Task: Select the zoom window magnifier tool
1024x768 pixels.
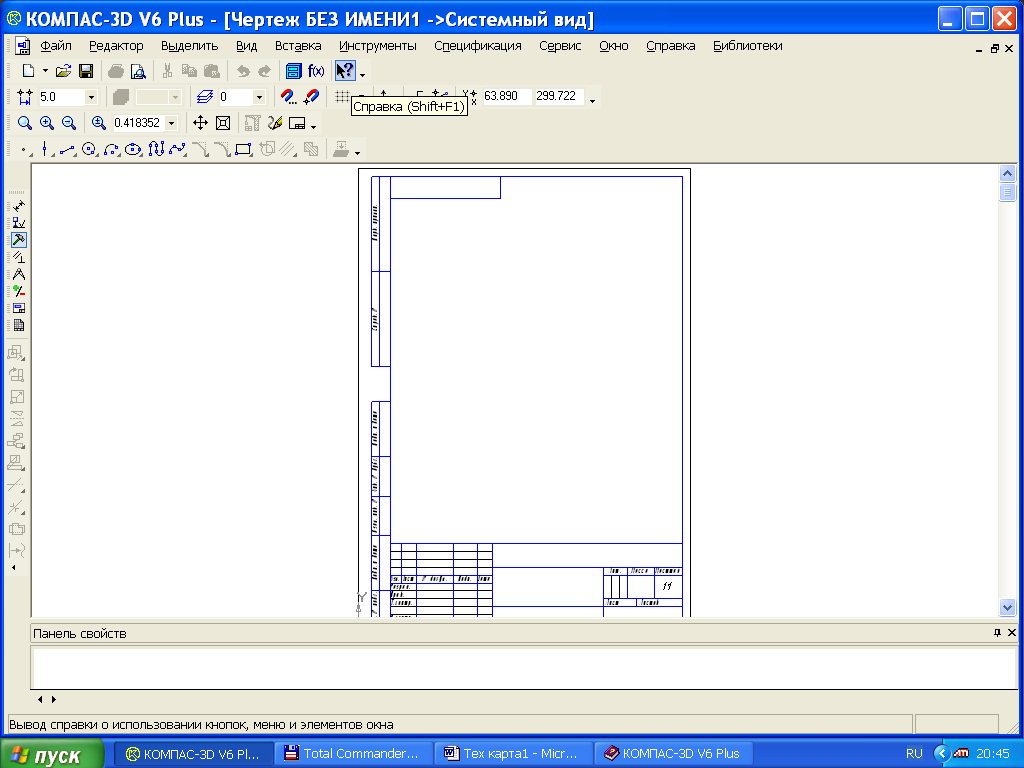Action: pyautogui.click(x=25, y=123)
